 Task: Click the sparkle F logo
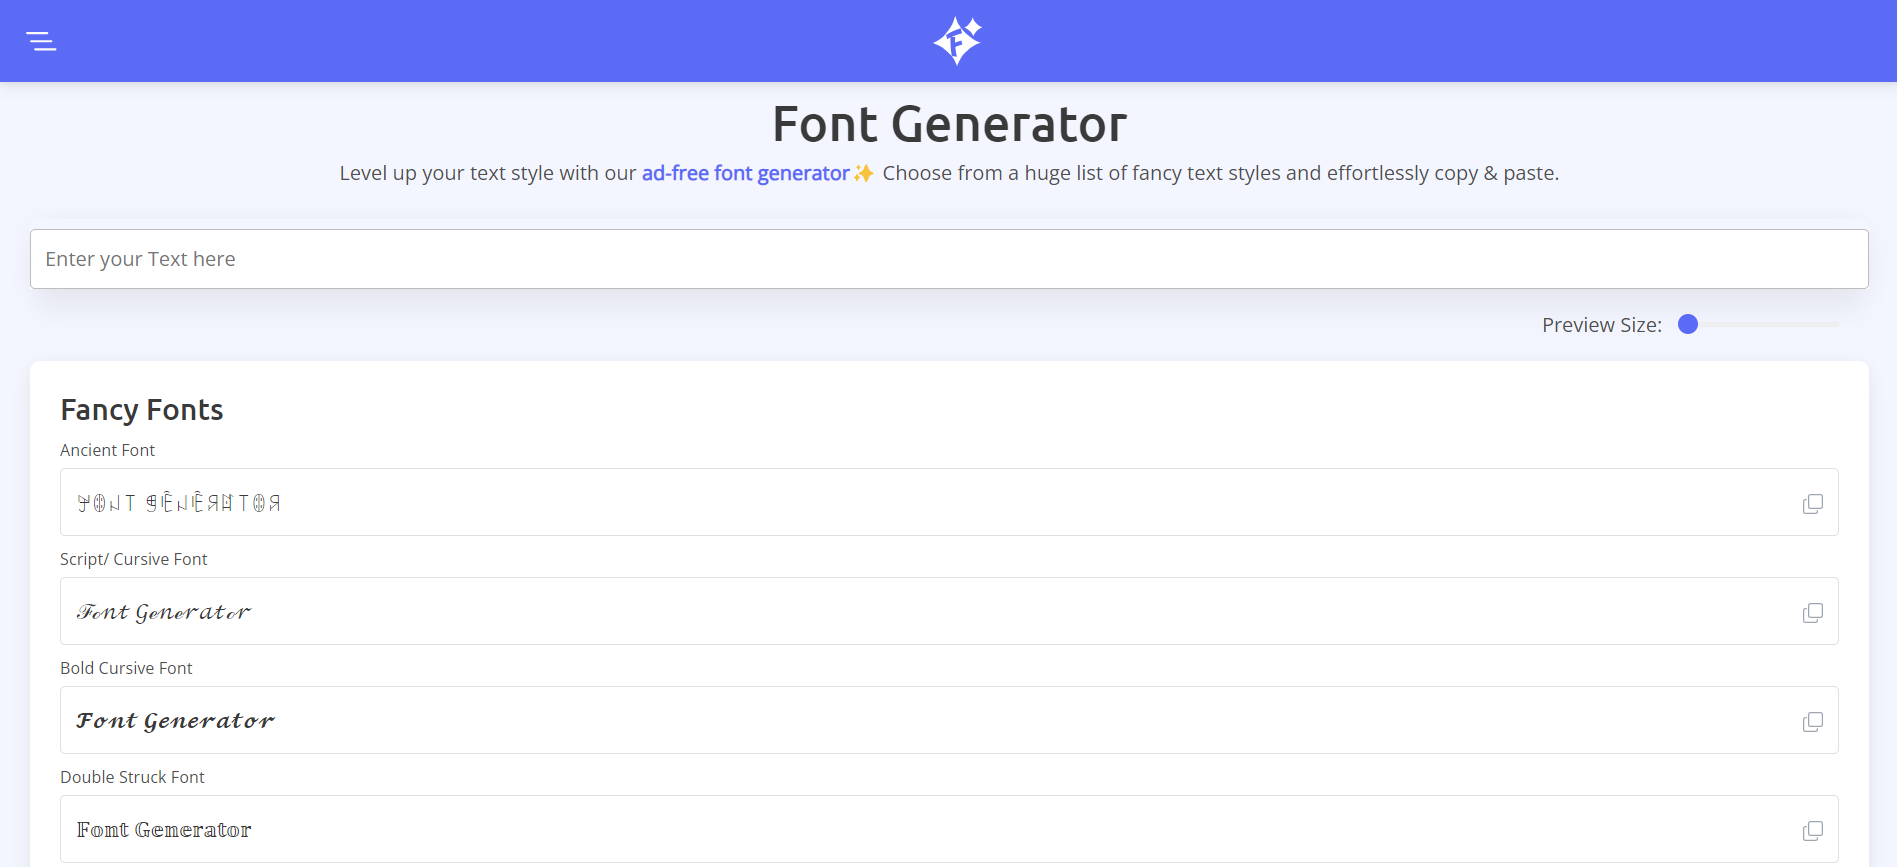pos(957,41)
